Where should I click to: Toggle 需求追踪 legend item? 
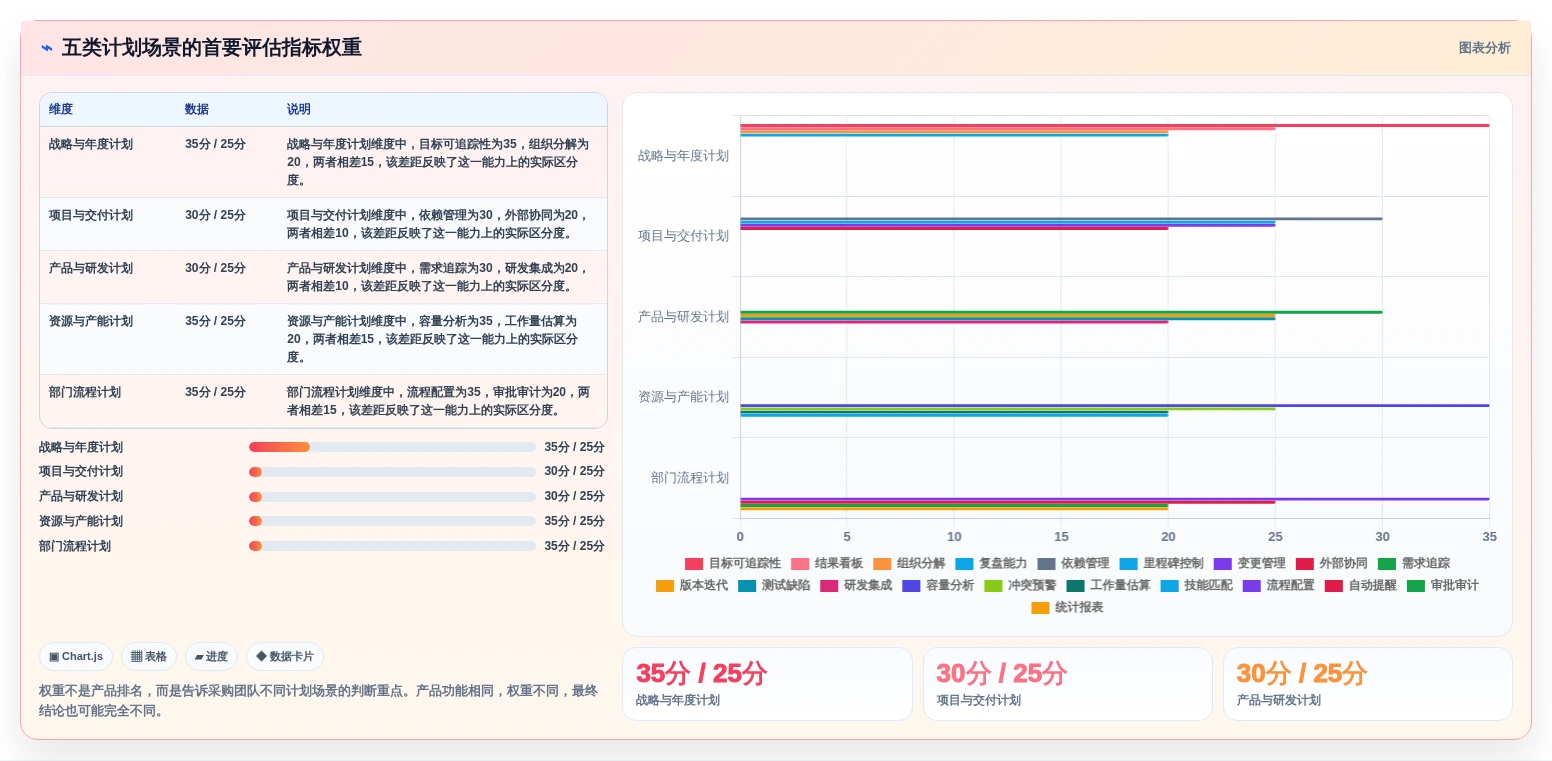(1413, 564)
